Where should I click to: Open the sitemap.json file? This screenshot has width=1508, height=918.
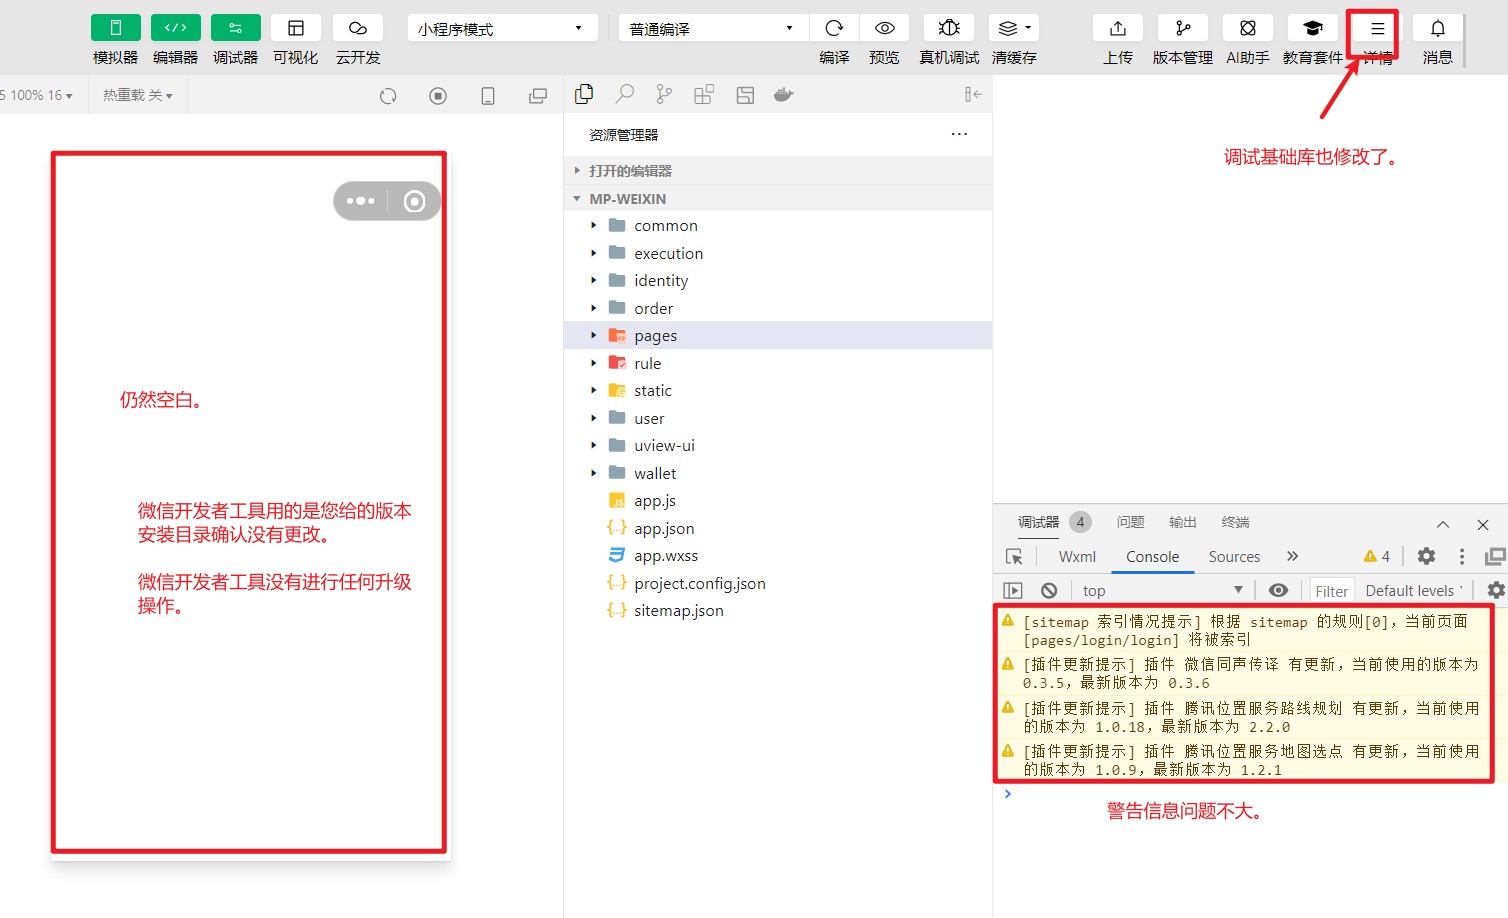[778, 611]
